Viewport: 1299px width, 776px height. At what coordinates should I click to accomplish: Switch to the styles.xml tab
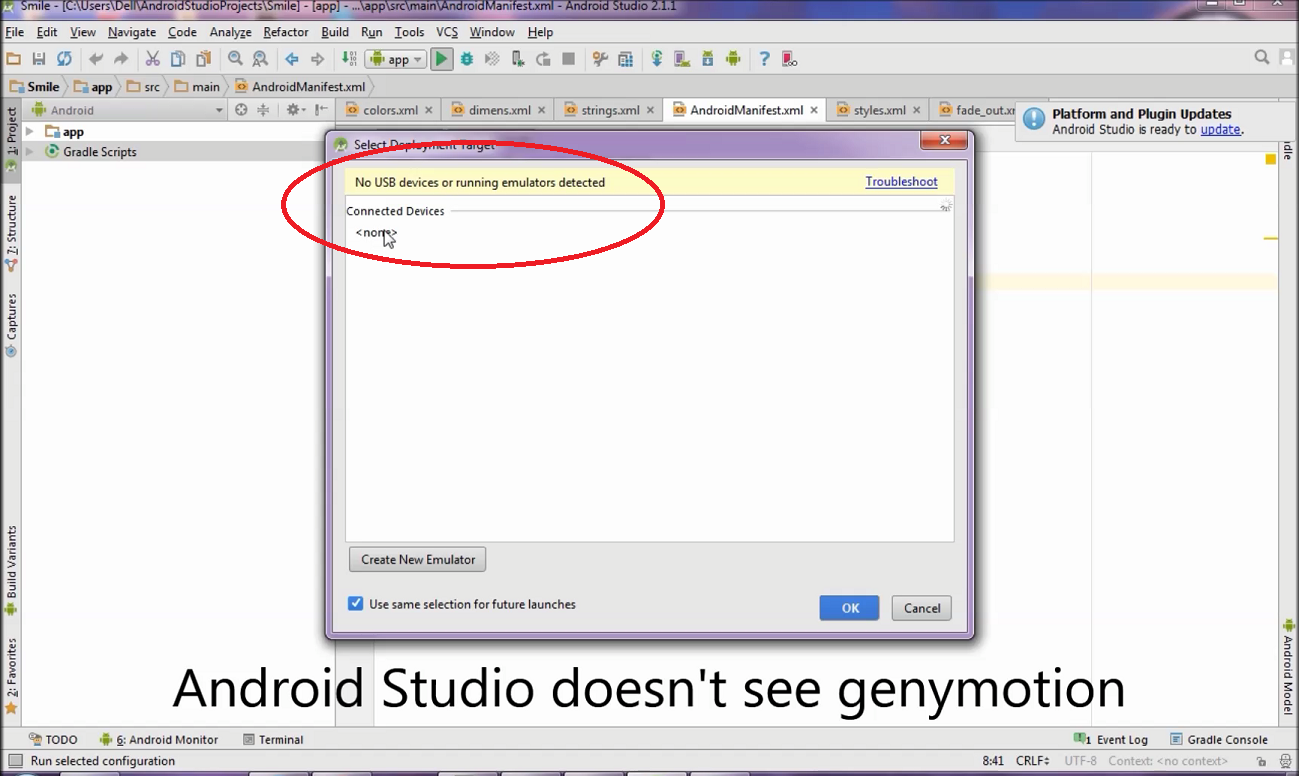(879, 110)
